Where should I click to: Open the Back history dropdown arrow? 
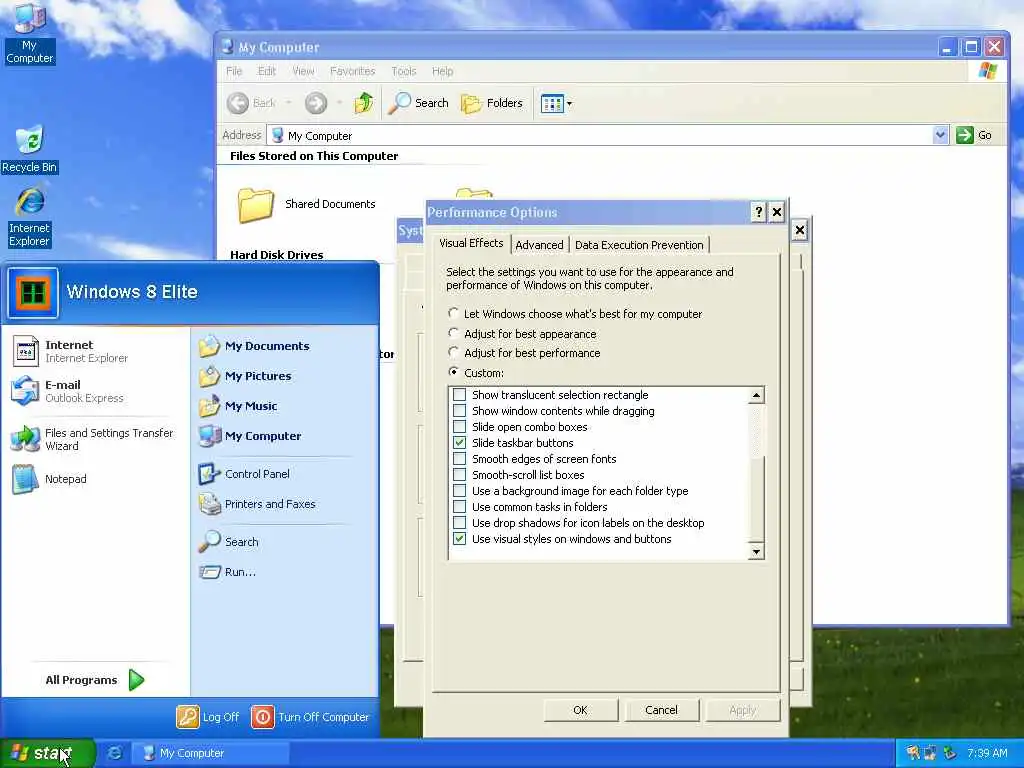(288, 103)
